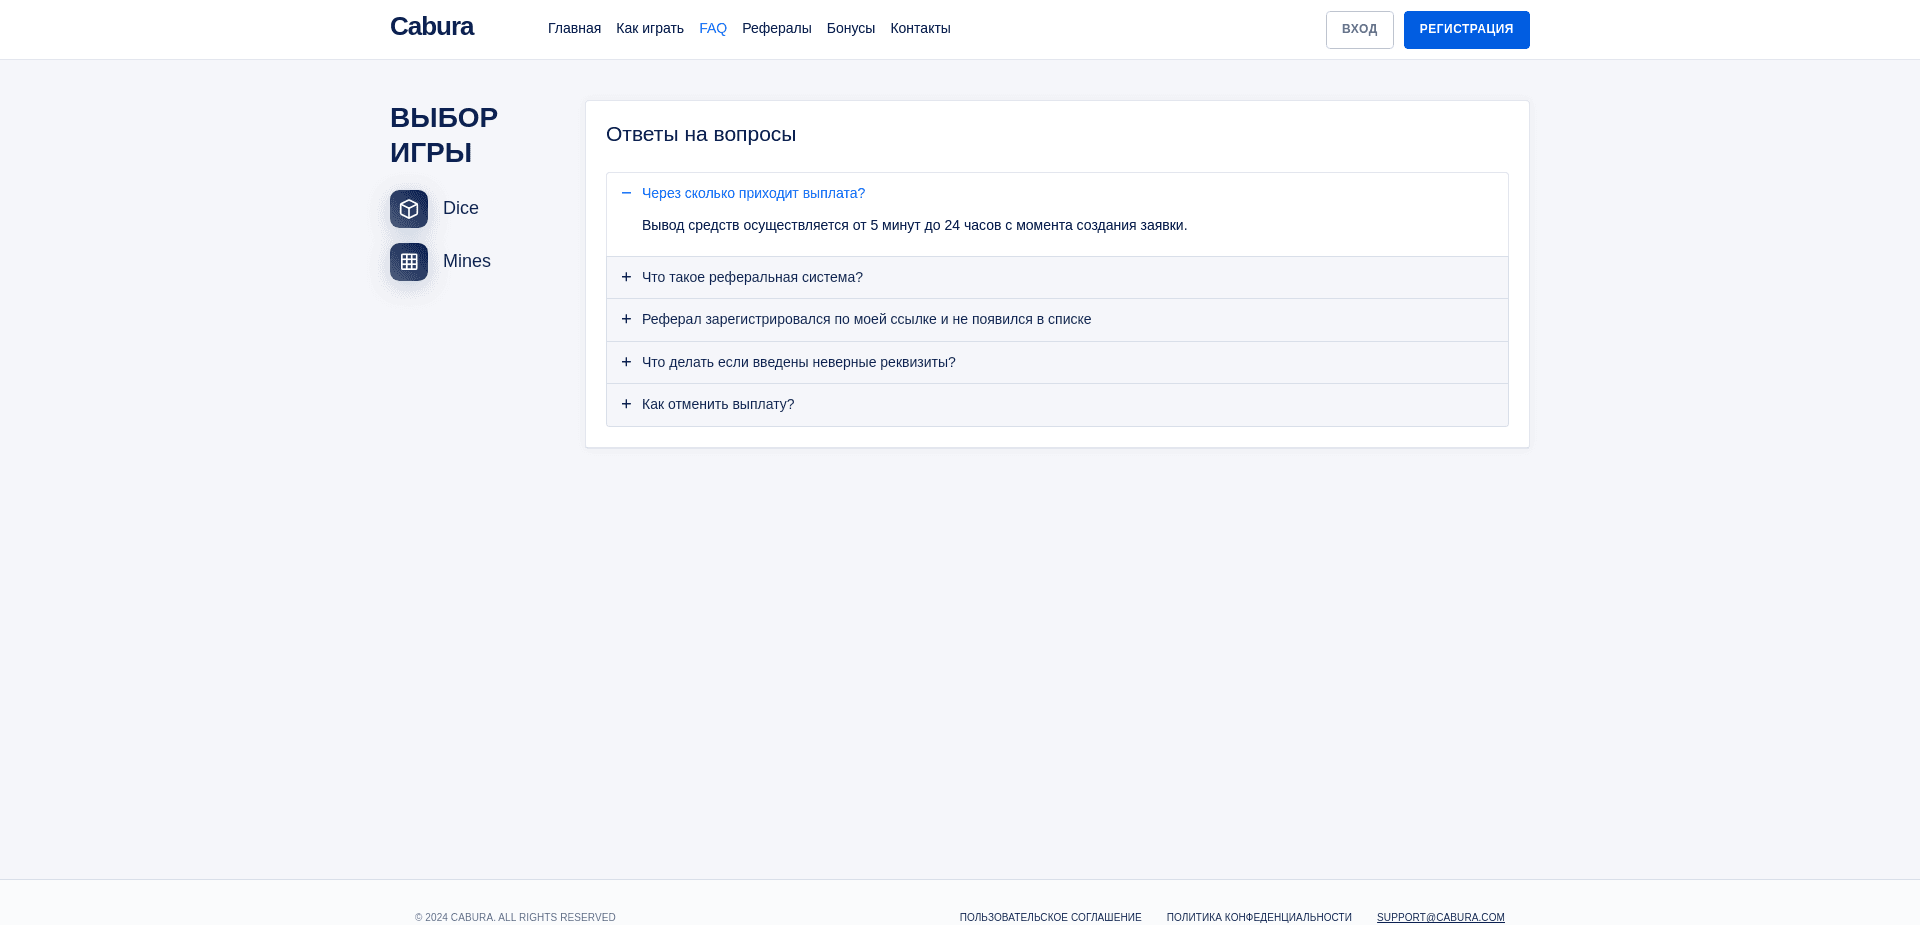Expand "Что делать если введены неверные реквизиты?"
Viewport: 1920px width, 925px height.
tap(798, 362)
